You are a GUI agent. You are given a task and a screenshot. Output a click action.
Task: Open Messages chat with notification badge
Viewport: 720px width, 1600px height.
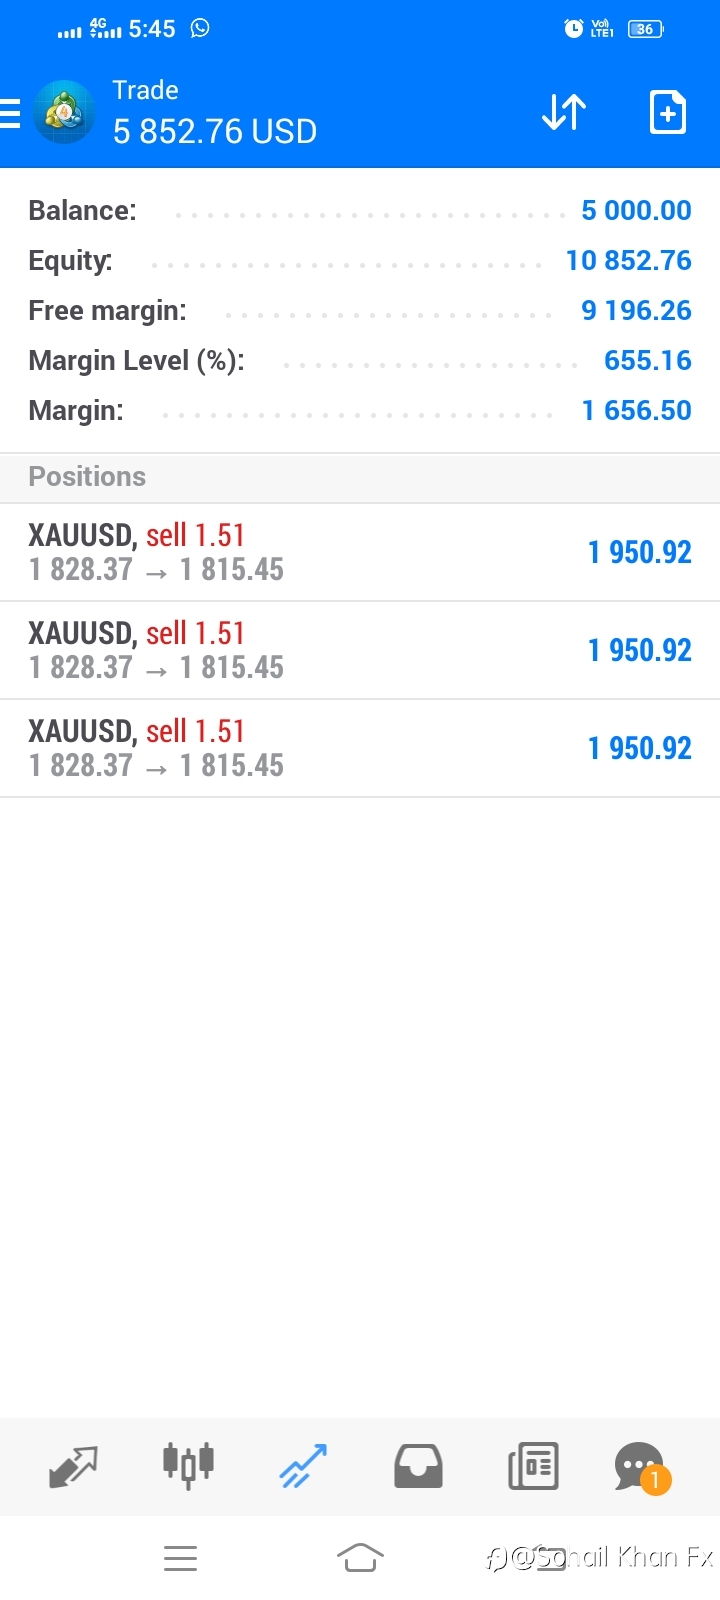pyautogui.click(x=640, y=1467)
